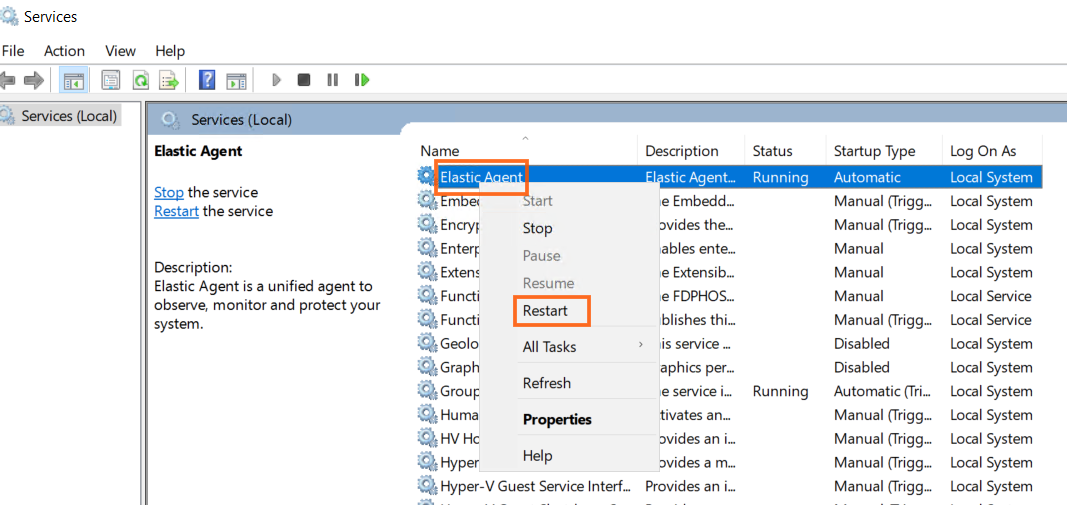Screen dimensions: 1067x505
Task: Click the Export List toolbar icon
Action: [x=169, y=80]
